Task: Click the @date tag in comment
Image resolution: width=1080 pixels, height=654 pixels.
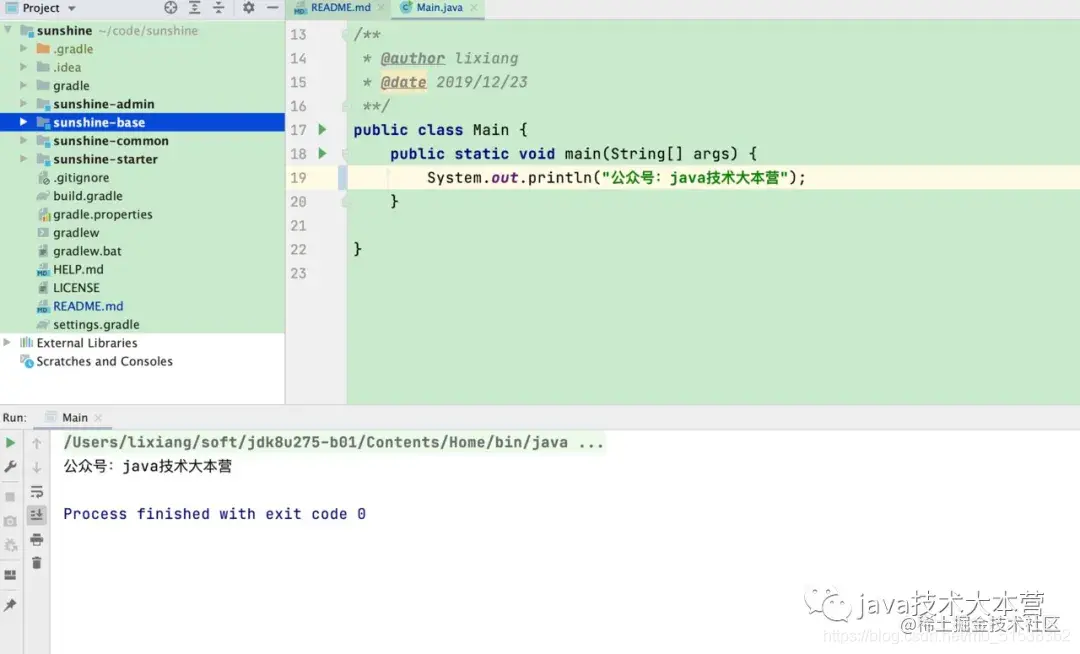Action: point(404,82)
